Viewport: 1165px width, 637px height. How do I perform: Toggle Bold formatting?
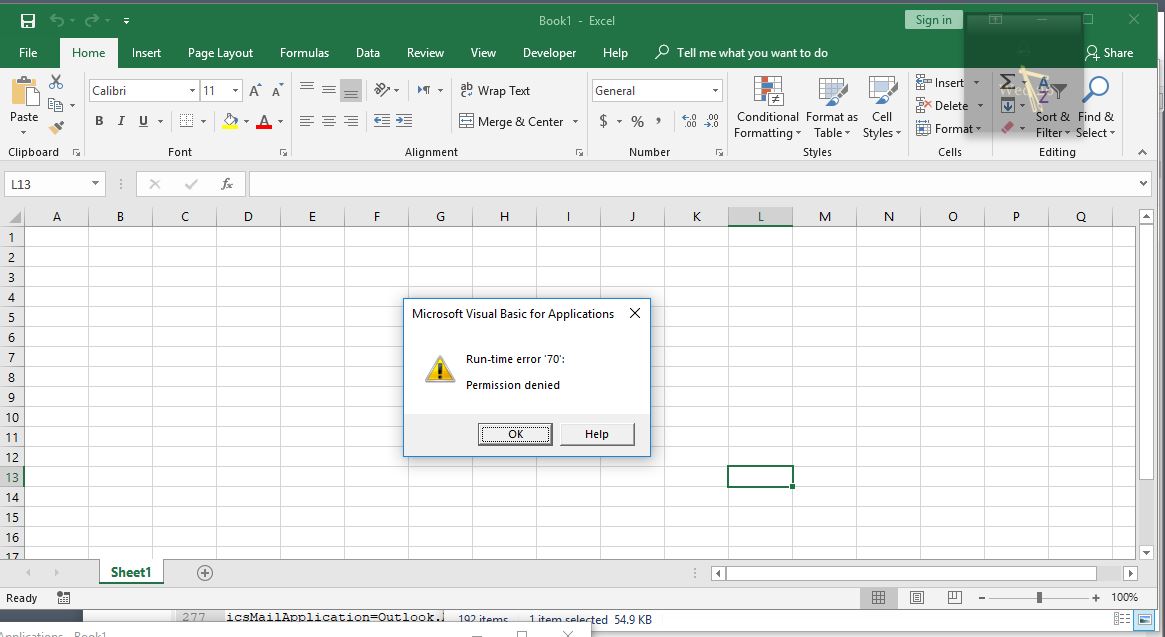(99, 121)
